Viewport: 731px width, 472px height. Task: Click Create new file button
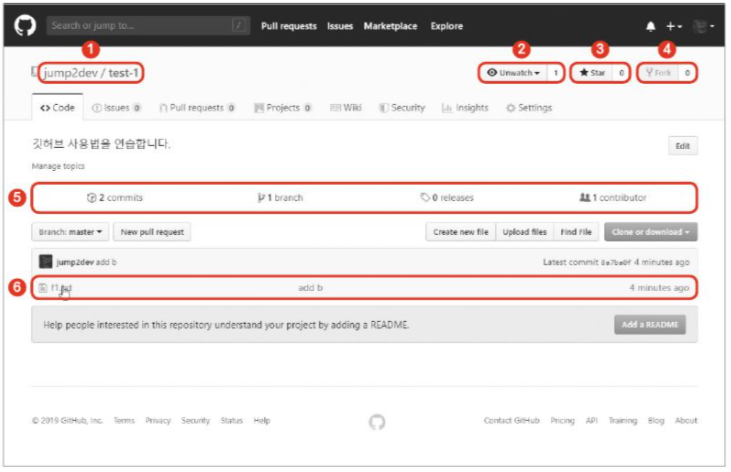(461, 232)
